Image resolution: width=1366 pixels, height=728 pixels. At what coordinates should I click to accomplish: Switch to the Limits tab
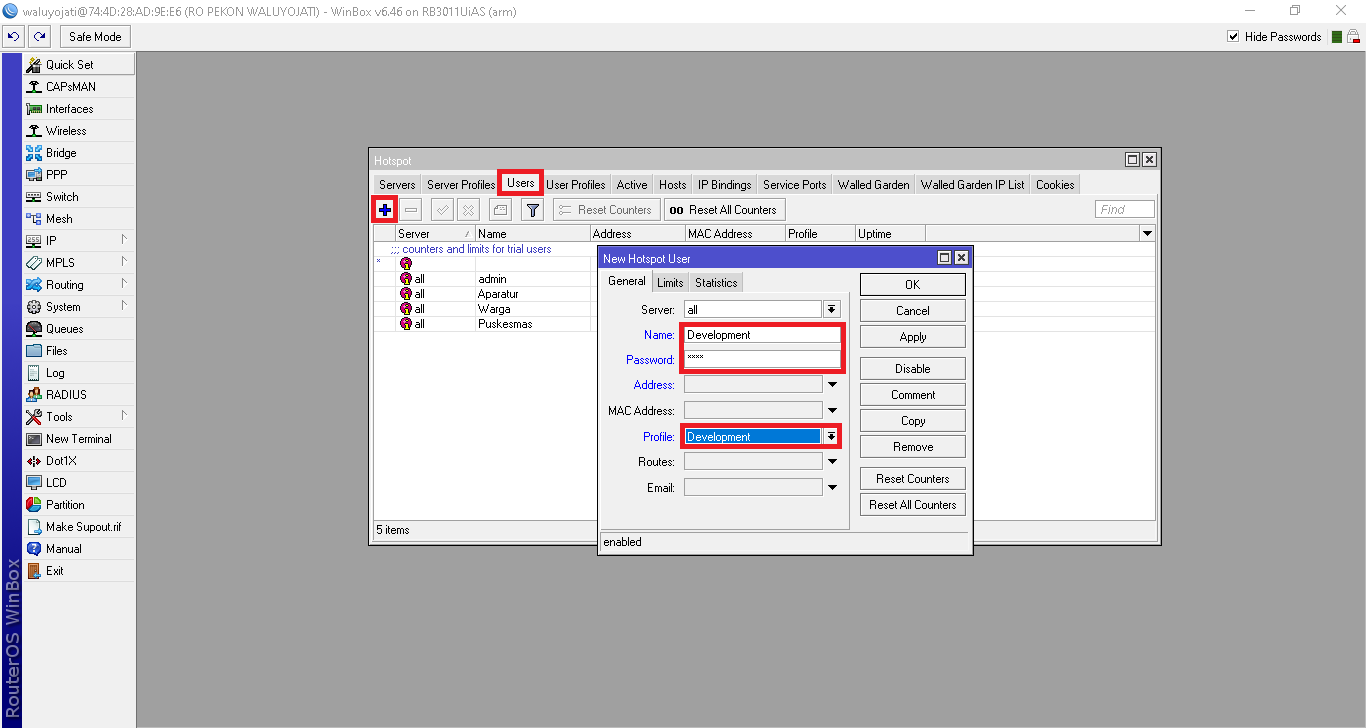(x=670, y=282)
